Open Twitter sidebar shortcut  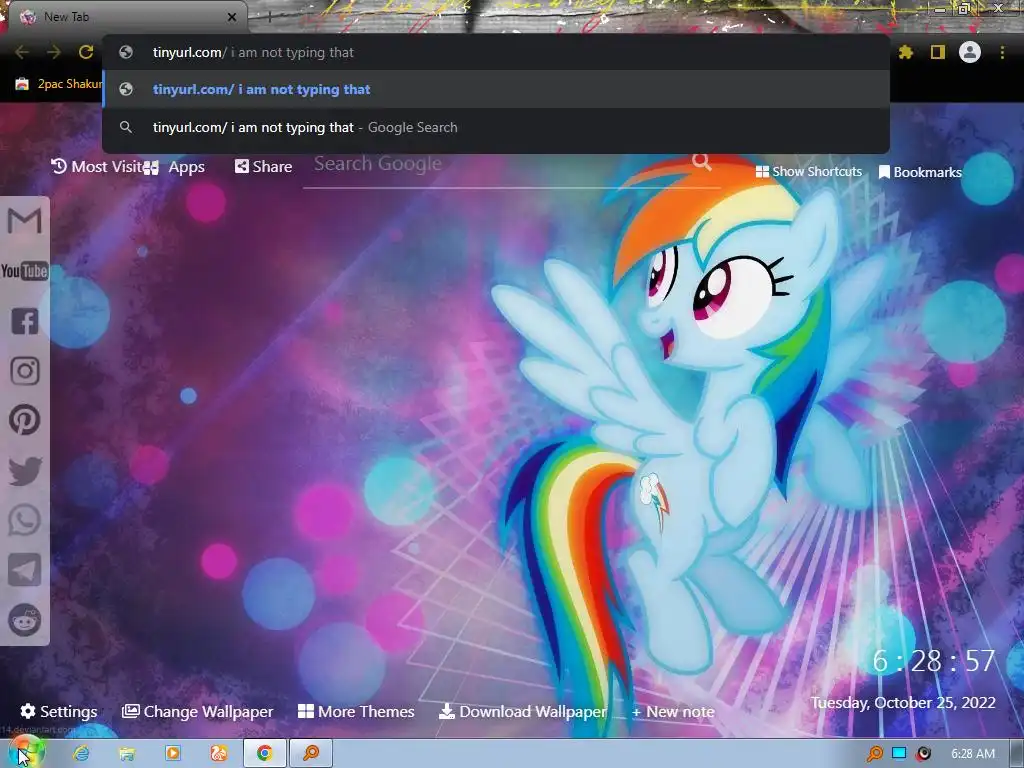(25, 470)
